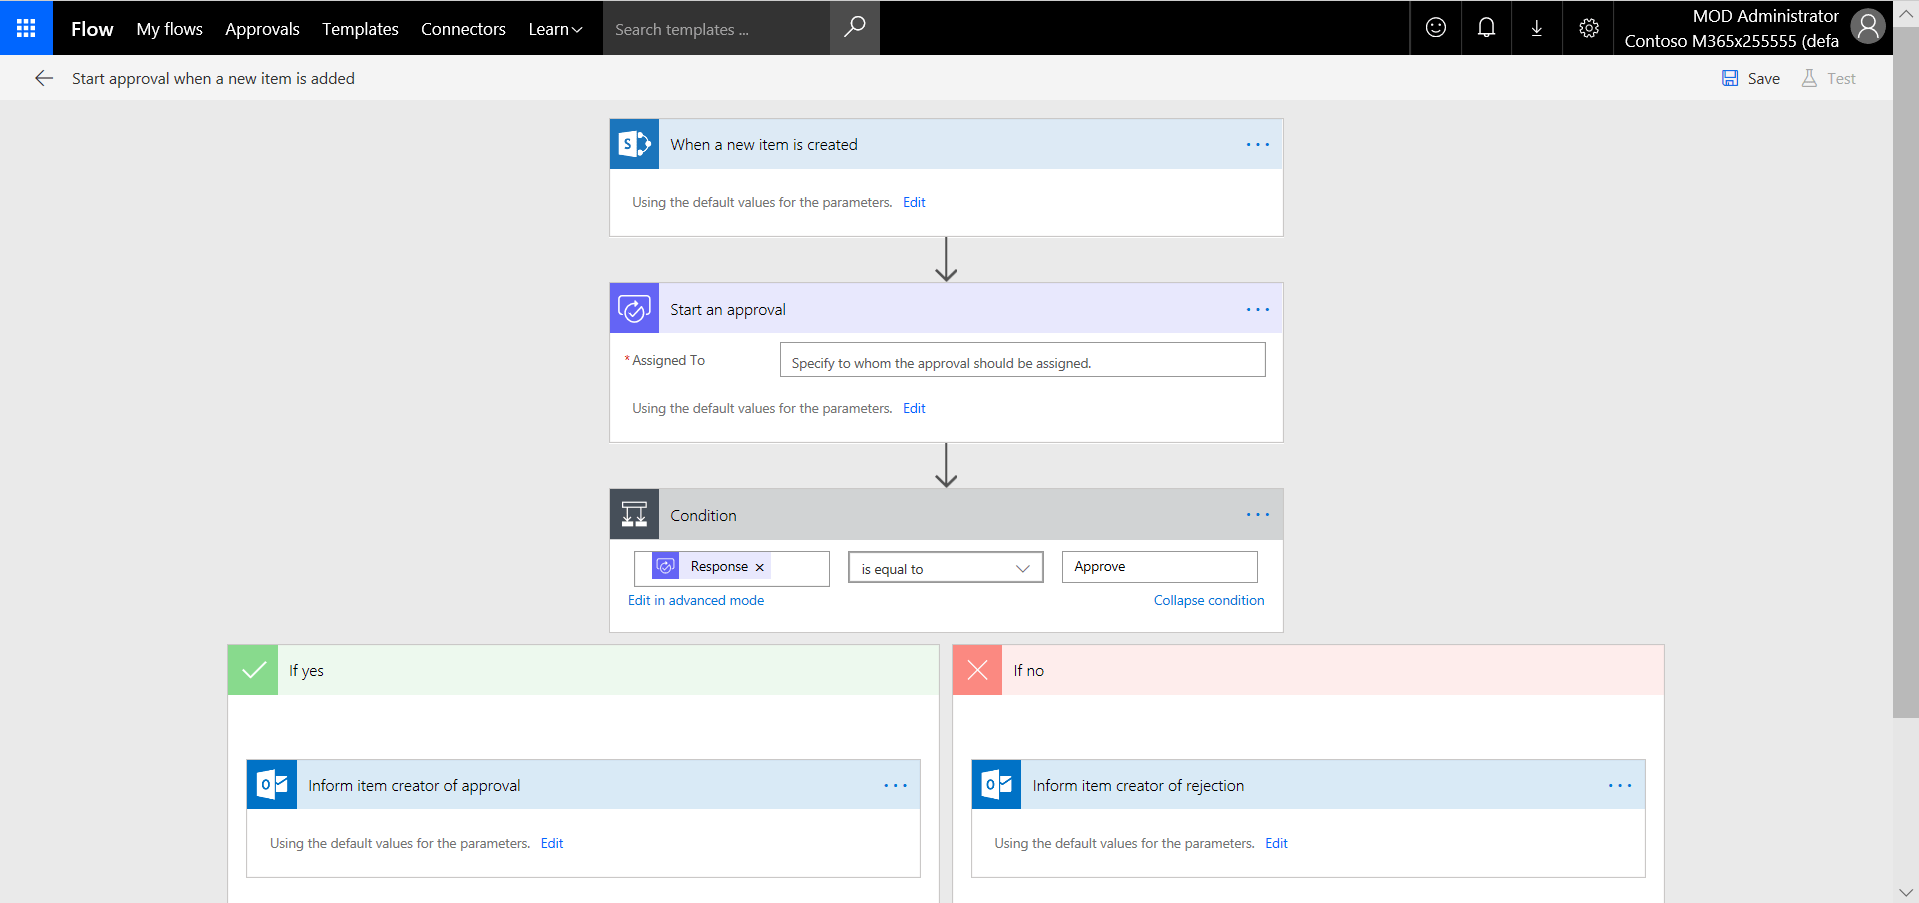Open more options for Inform item creator of rejection

(1620, 786)
